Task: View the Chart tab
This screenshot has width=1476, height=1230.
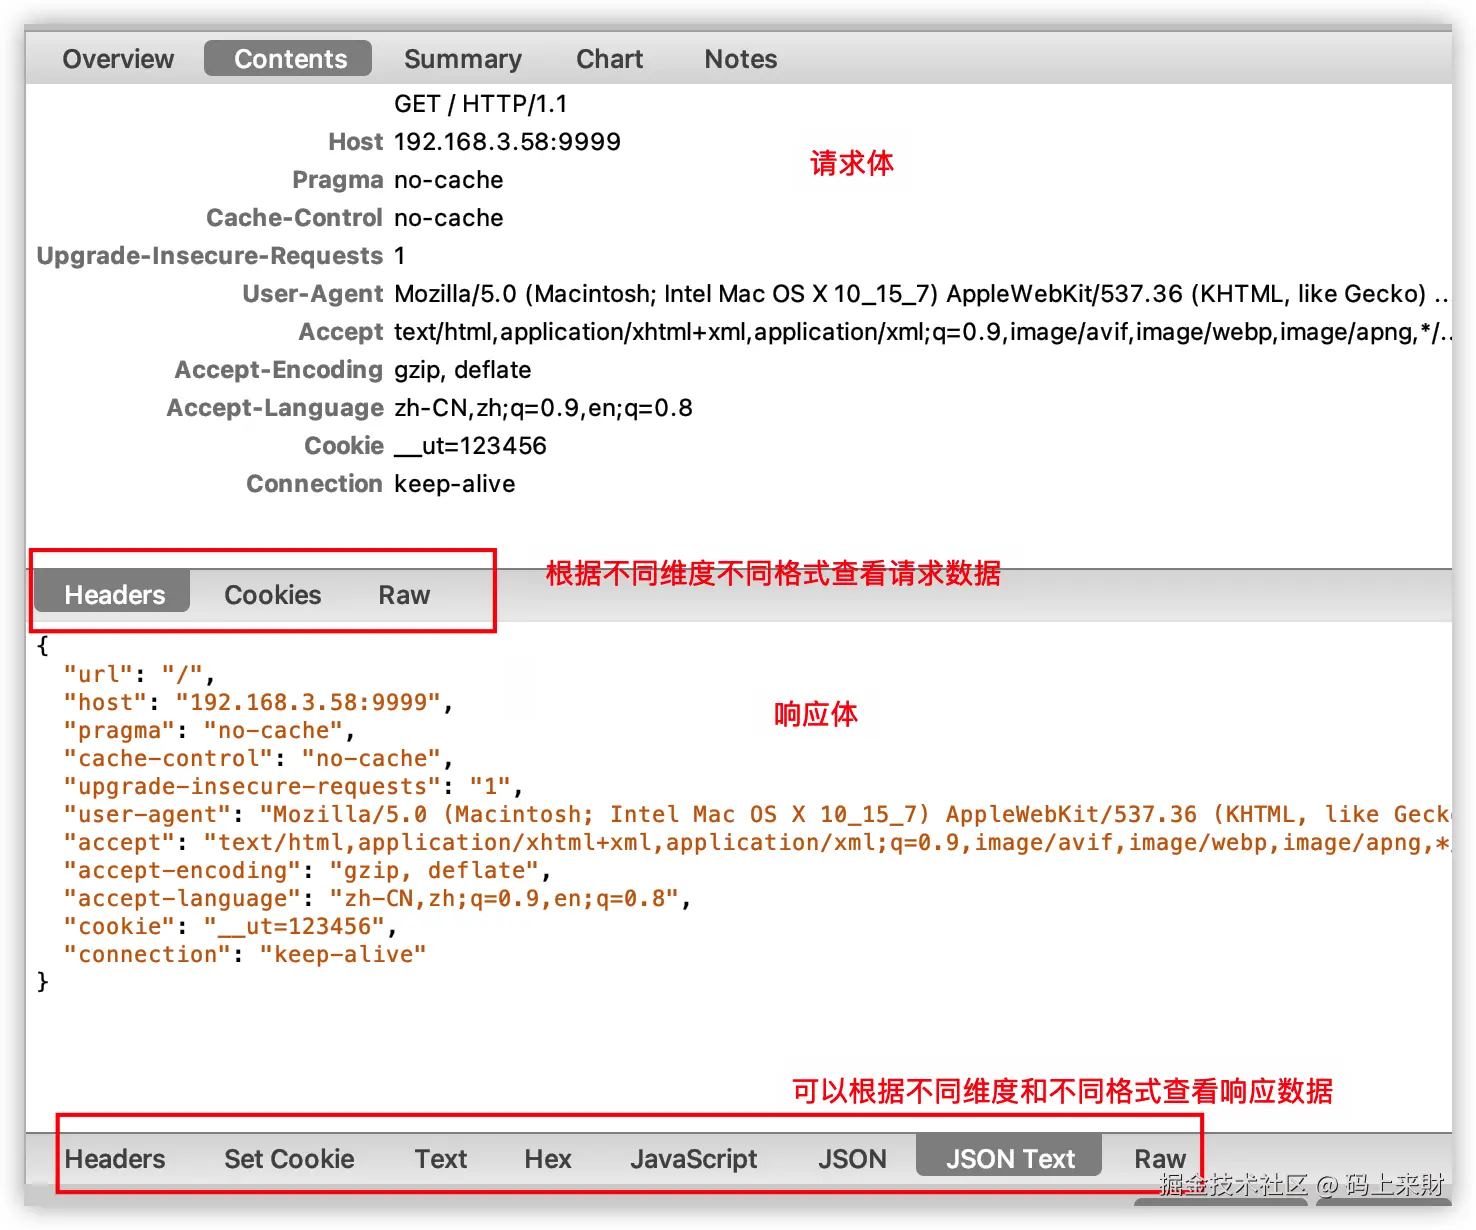Action: click(609, 58)
